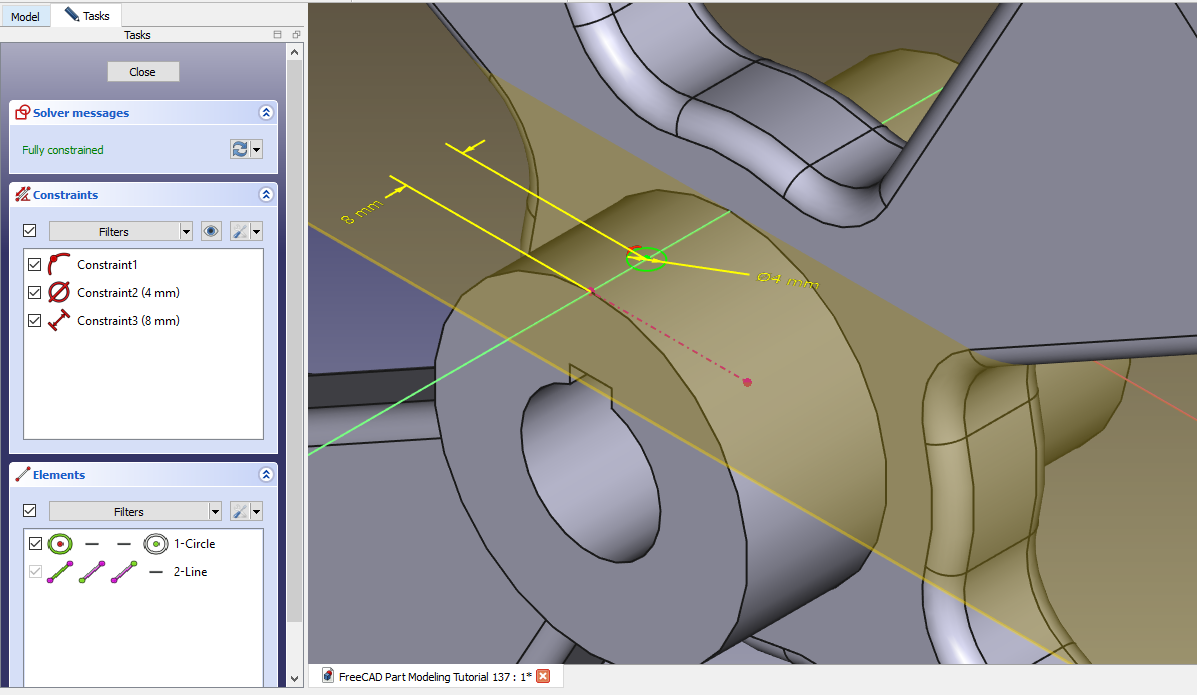Image resolution: width=1197 pixels, height=695 pixels.
Task: Click the Elements settings tool icon
Action: (240, 512)
